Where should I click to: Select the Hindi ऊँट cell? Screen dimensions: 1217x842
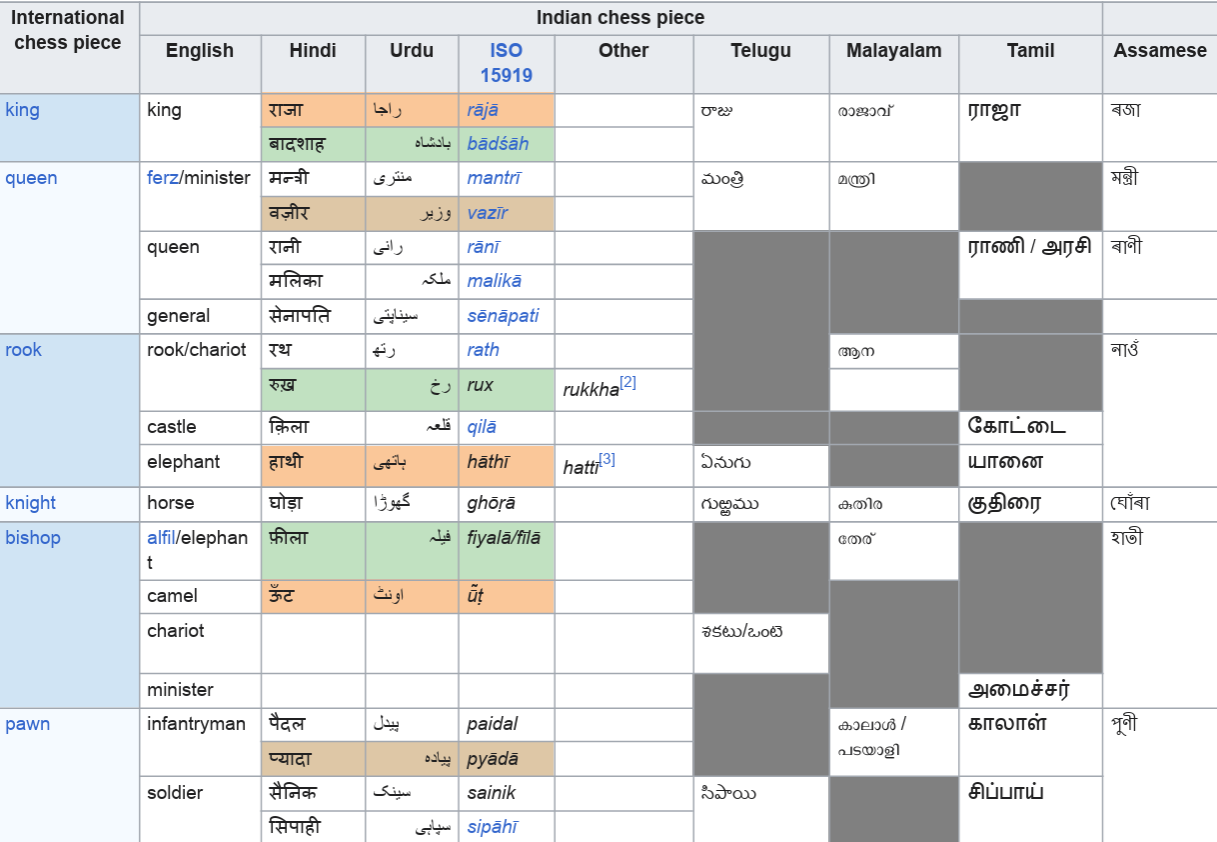click(x=313, y=596)
